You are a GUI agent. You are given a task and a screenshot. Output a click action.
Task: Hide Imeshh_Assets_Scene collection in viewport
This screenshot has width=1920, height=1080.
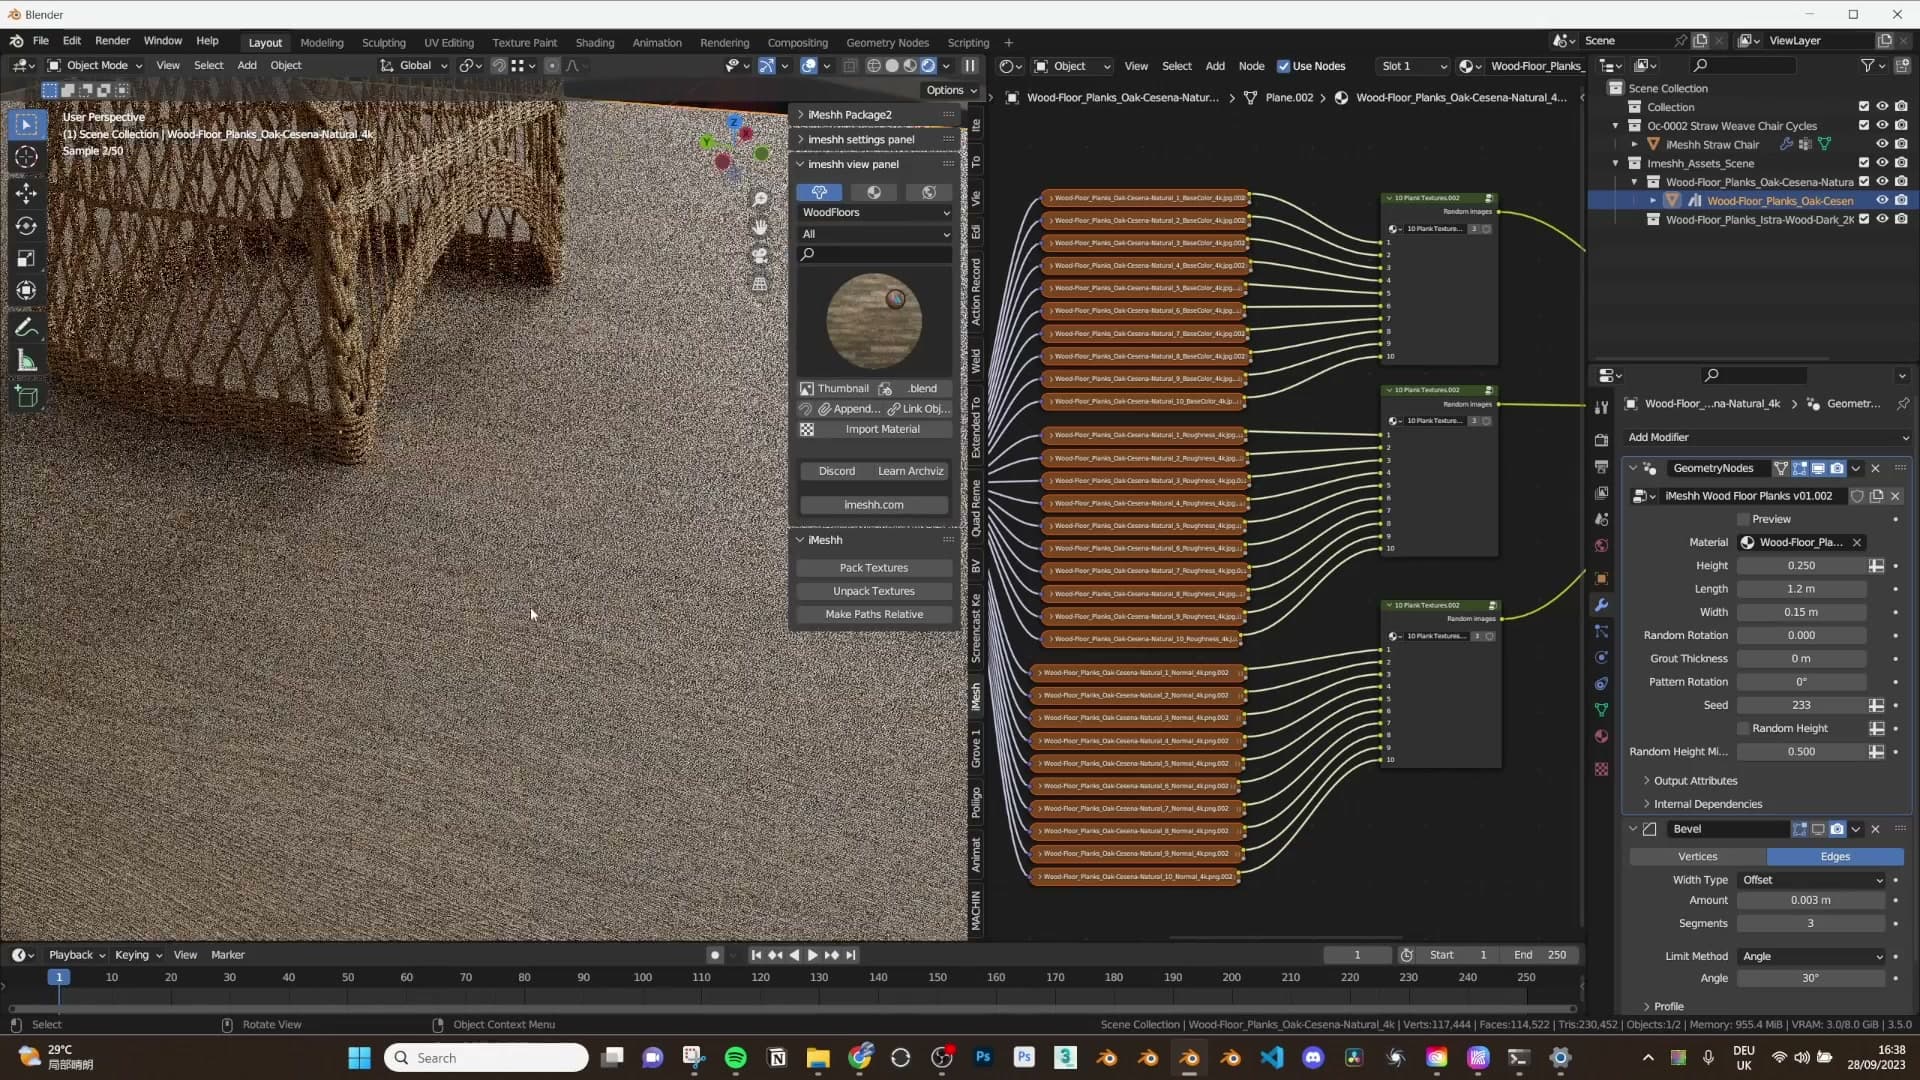(1882, 163)
